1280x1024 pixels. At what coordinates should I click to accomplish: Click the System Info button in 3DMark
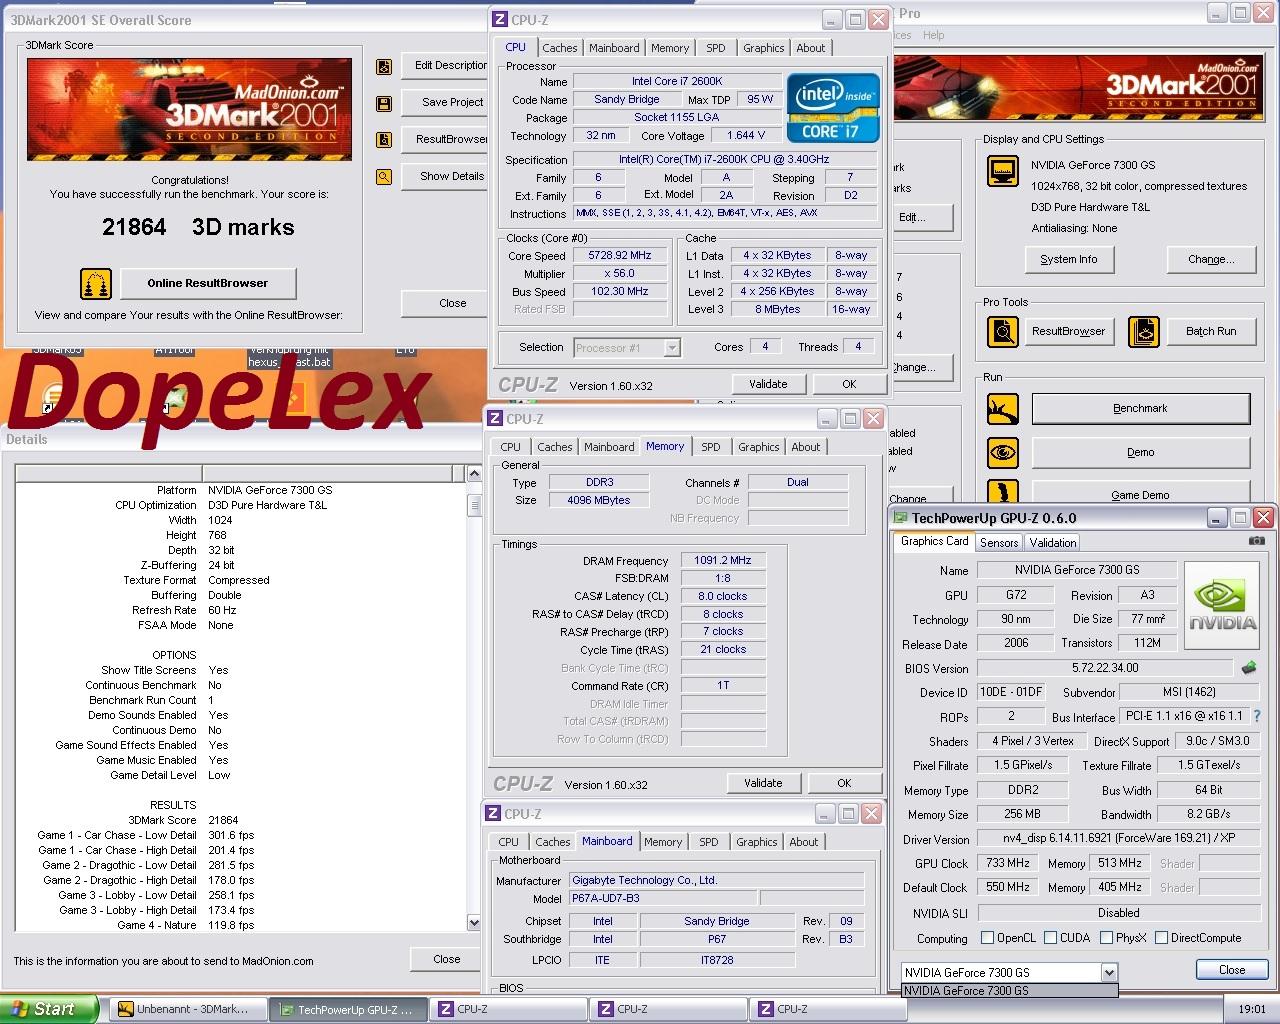(1068, 260)
